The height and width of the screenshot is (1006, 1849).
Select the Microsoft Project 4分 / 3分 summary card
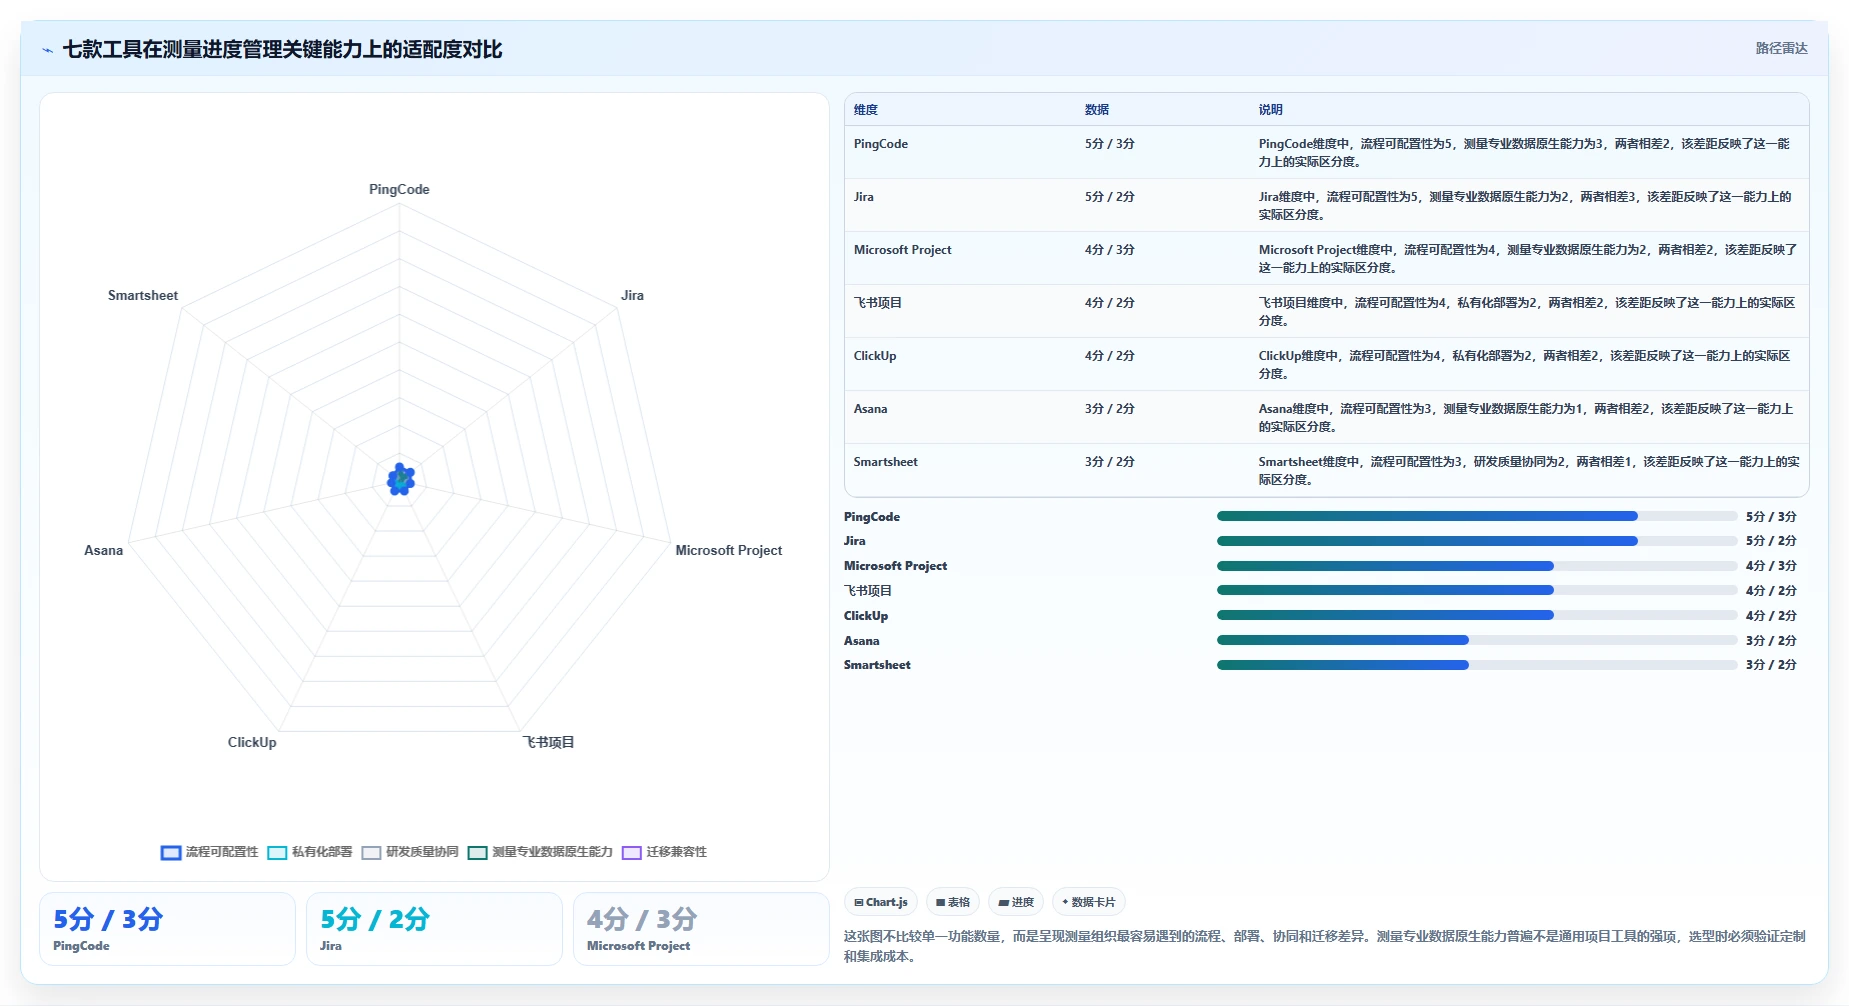701,929
